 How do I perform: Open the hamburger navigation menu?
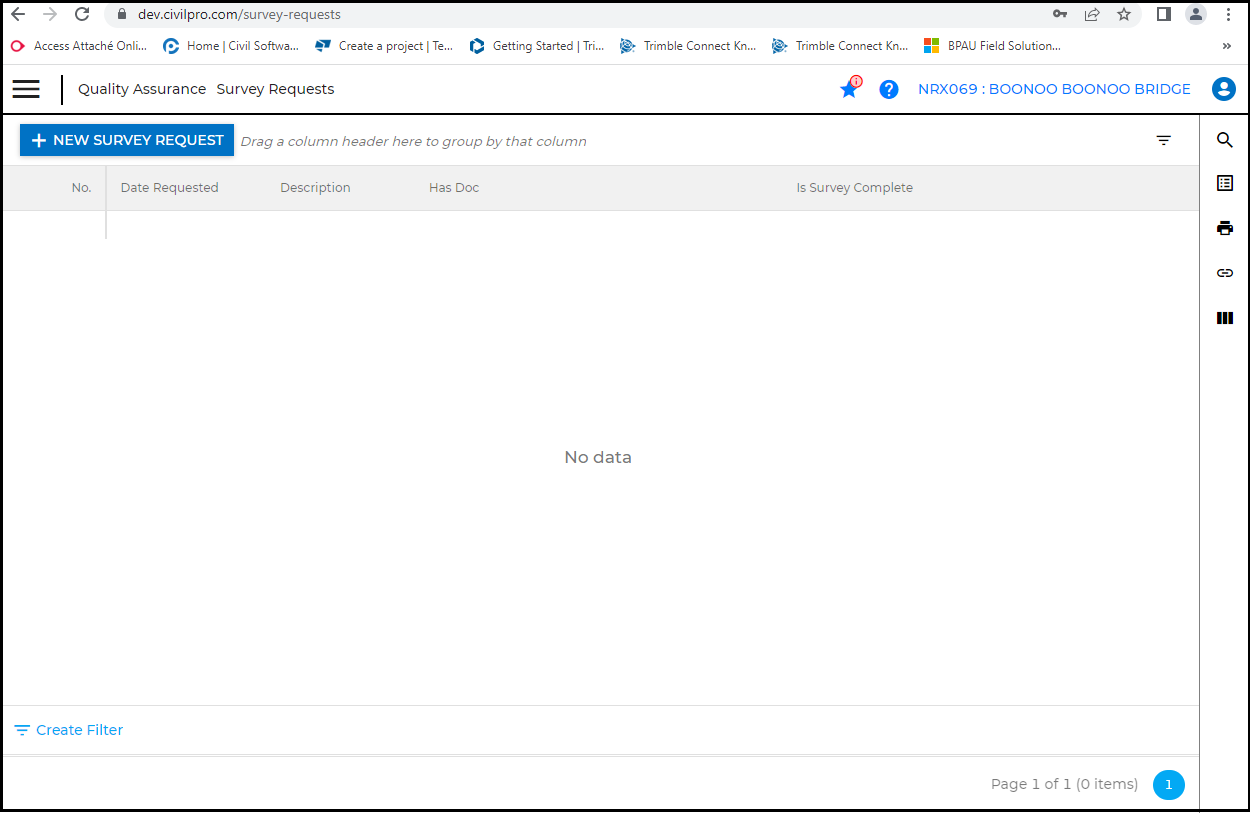[x=26, y=89]
